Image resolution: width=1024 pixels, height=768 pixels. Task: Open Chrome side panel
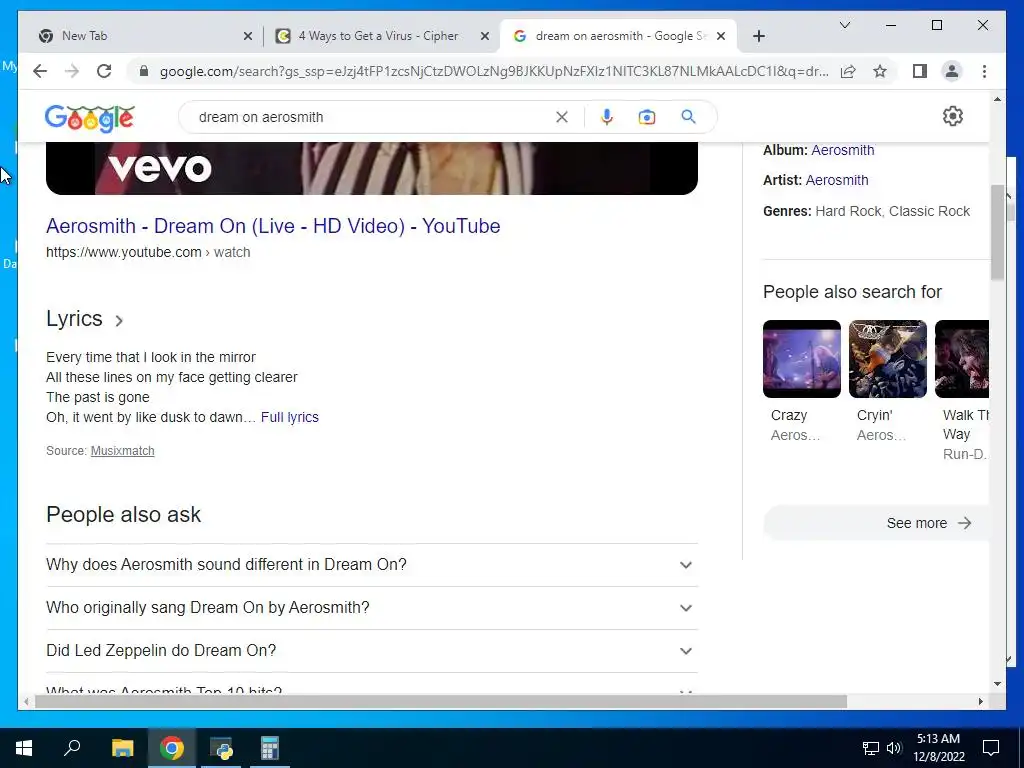(920, 71)
